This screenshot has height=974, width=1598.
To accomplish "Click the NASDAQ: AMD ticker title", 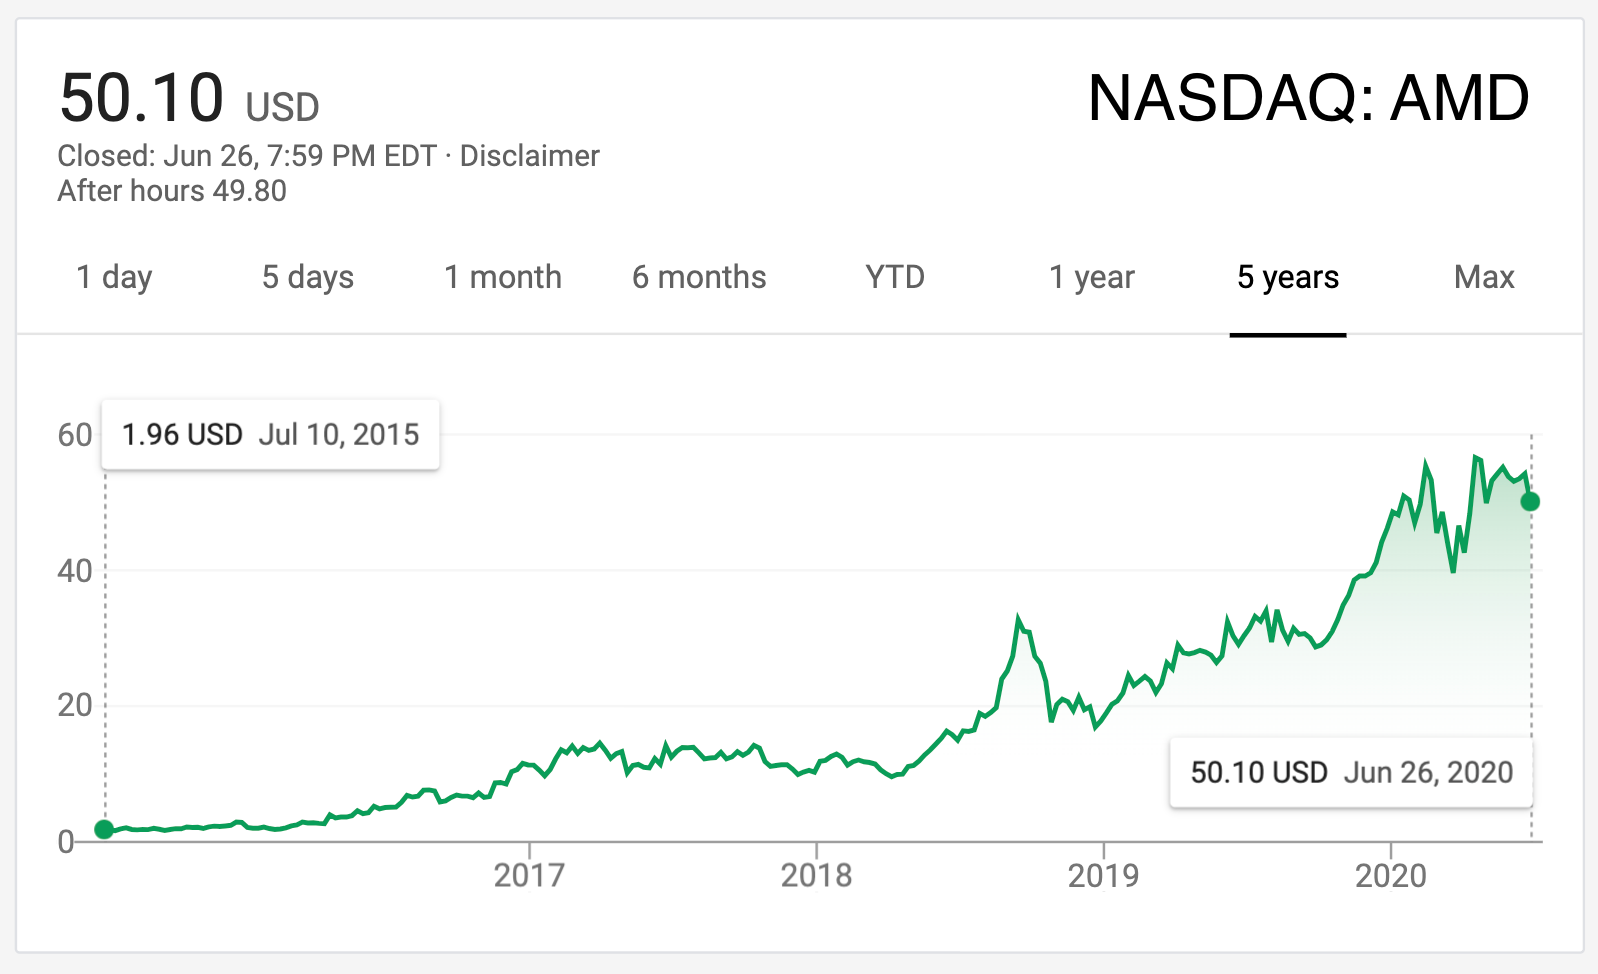I will pos(1308,99).
